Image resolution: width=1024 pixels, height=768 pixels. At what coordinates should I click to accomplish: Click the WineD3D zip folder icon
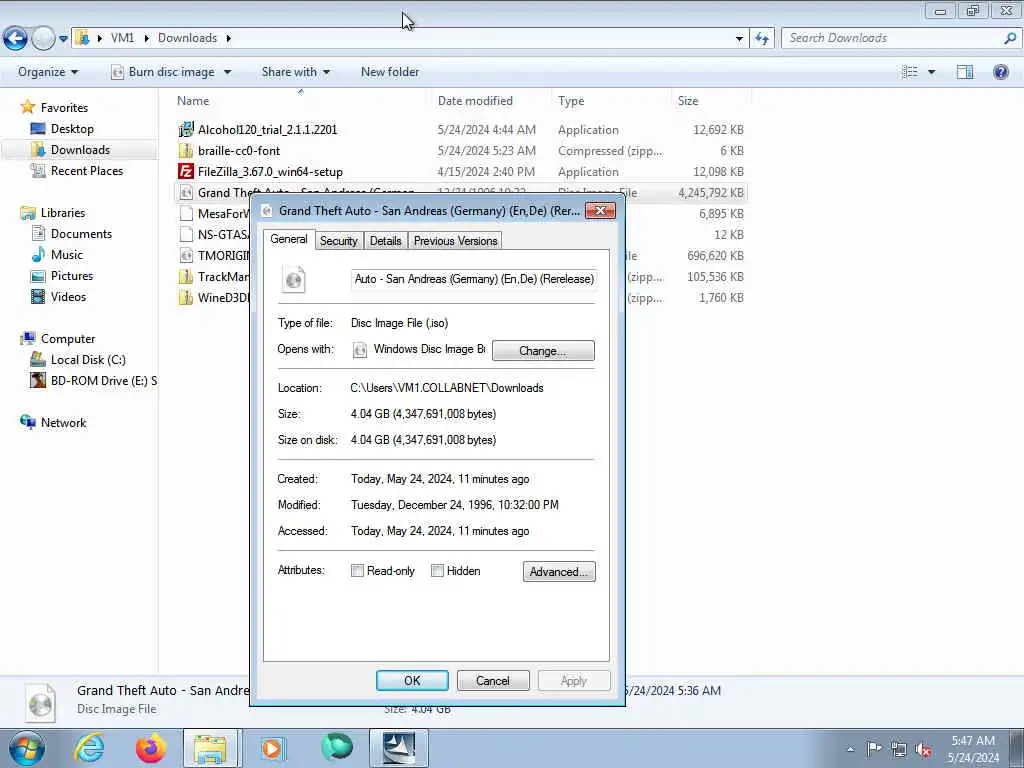click(x=186, y=297)
